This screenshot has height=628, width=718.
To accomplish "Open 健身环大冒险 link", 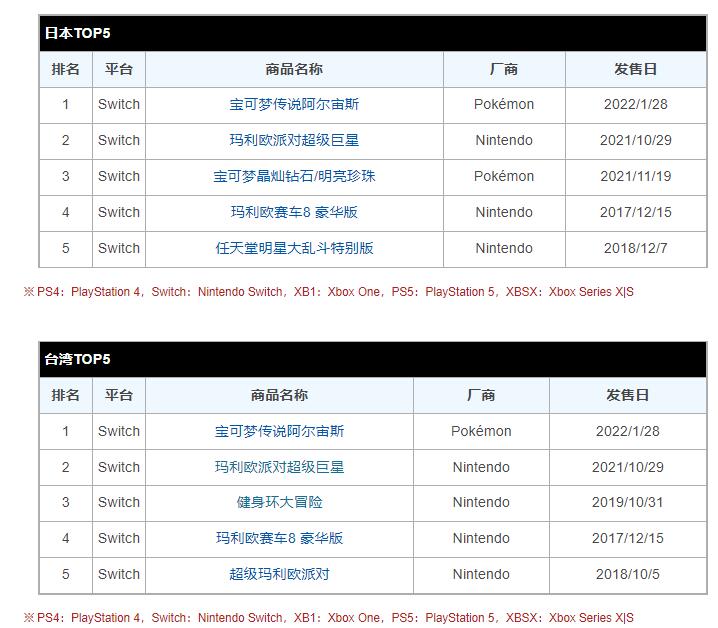I will pyautogui.click(x=279, y=502).
